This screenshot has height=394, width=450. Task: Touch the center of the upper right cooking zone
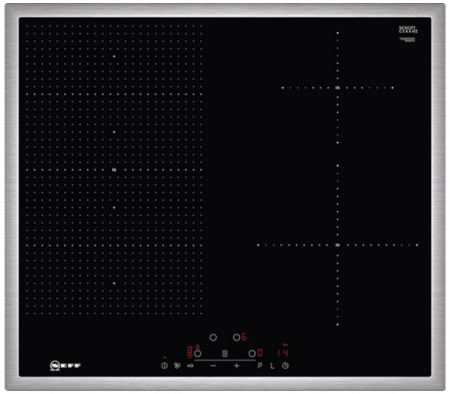coord(338,88)
